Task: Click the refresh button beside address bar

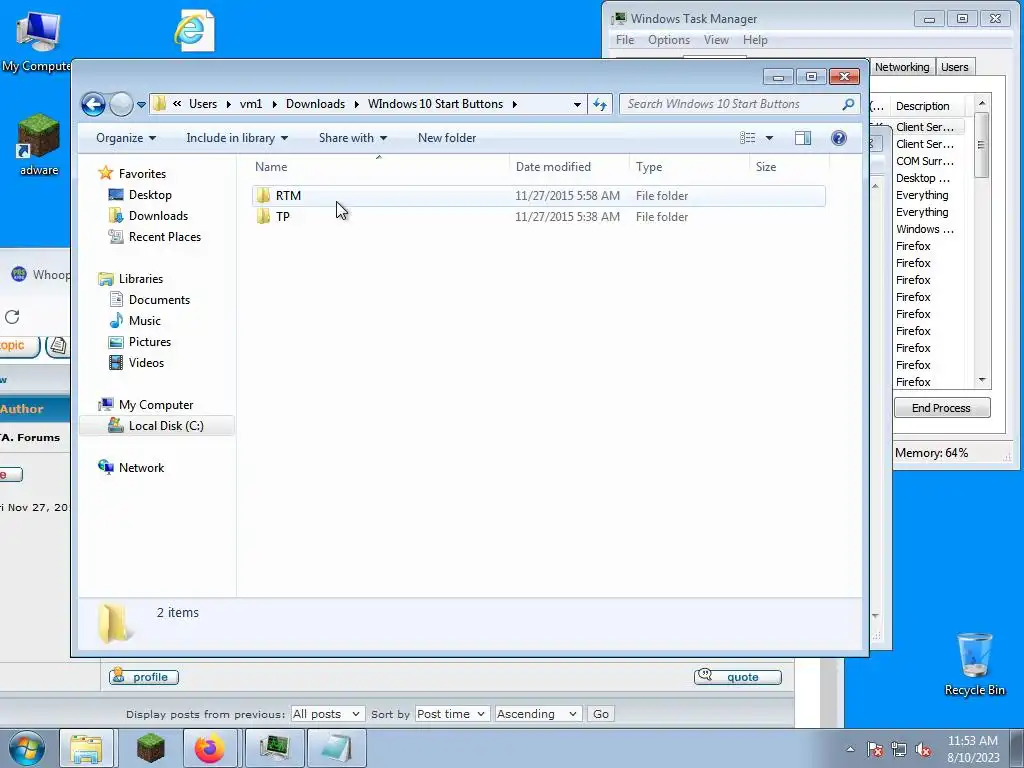Action: tap(600, 104)
